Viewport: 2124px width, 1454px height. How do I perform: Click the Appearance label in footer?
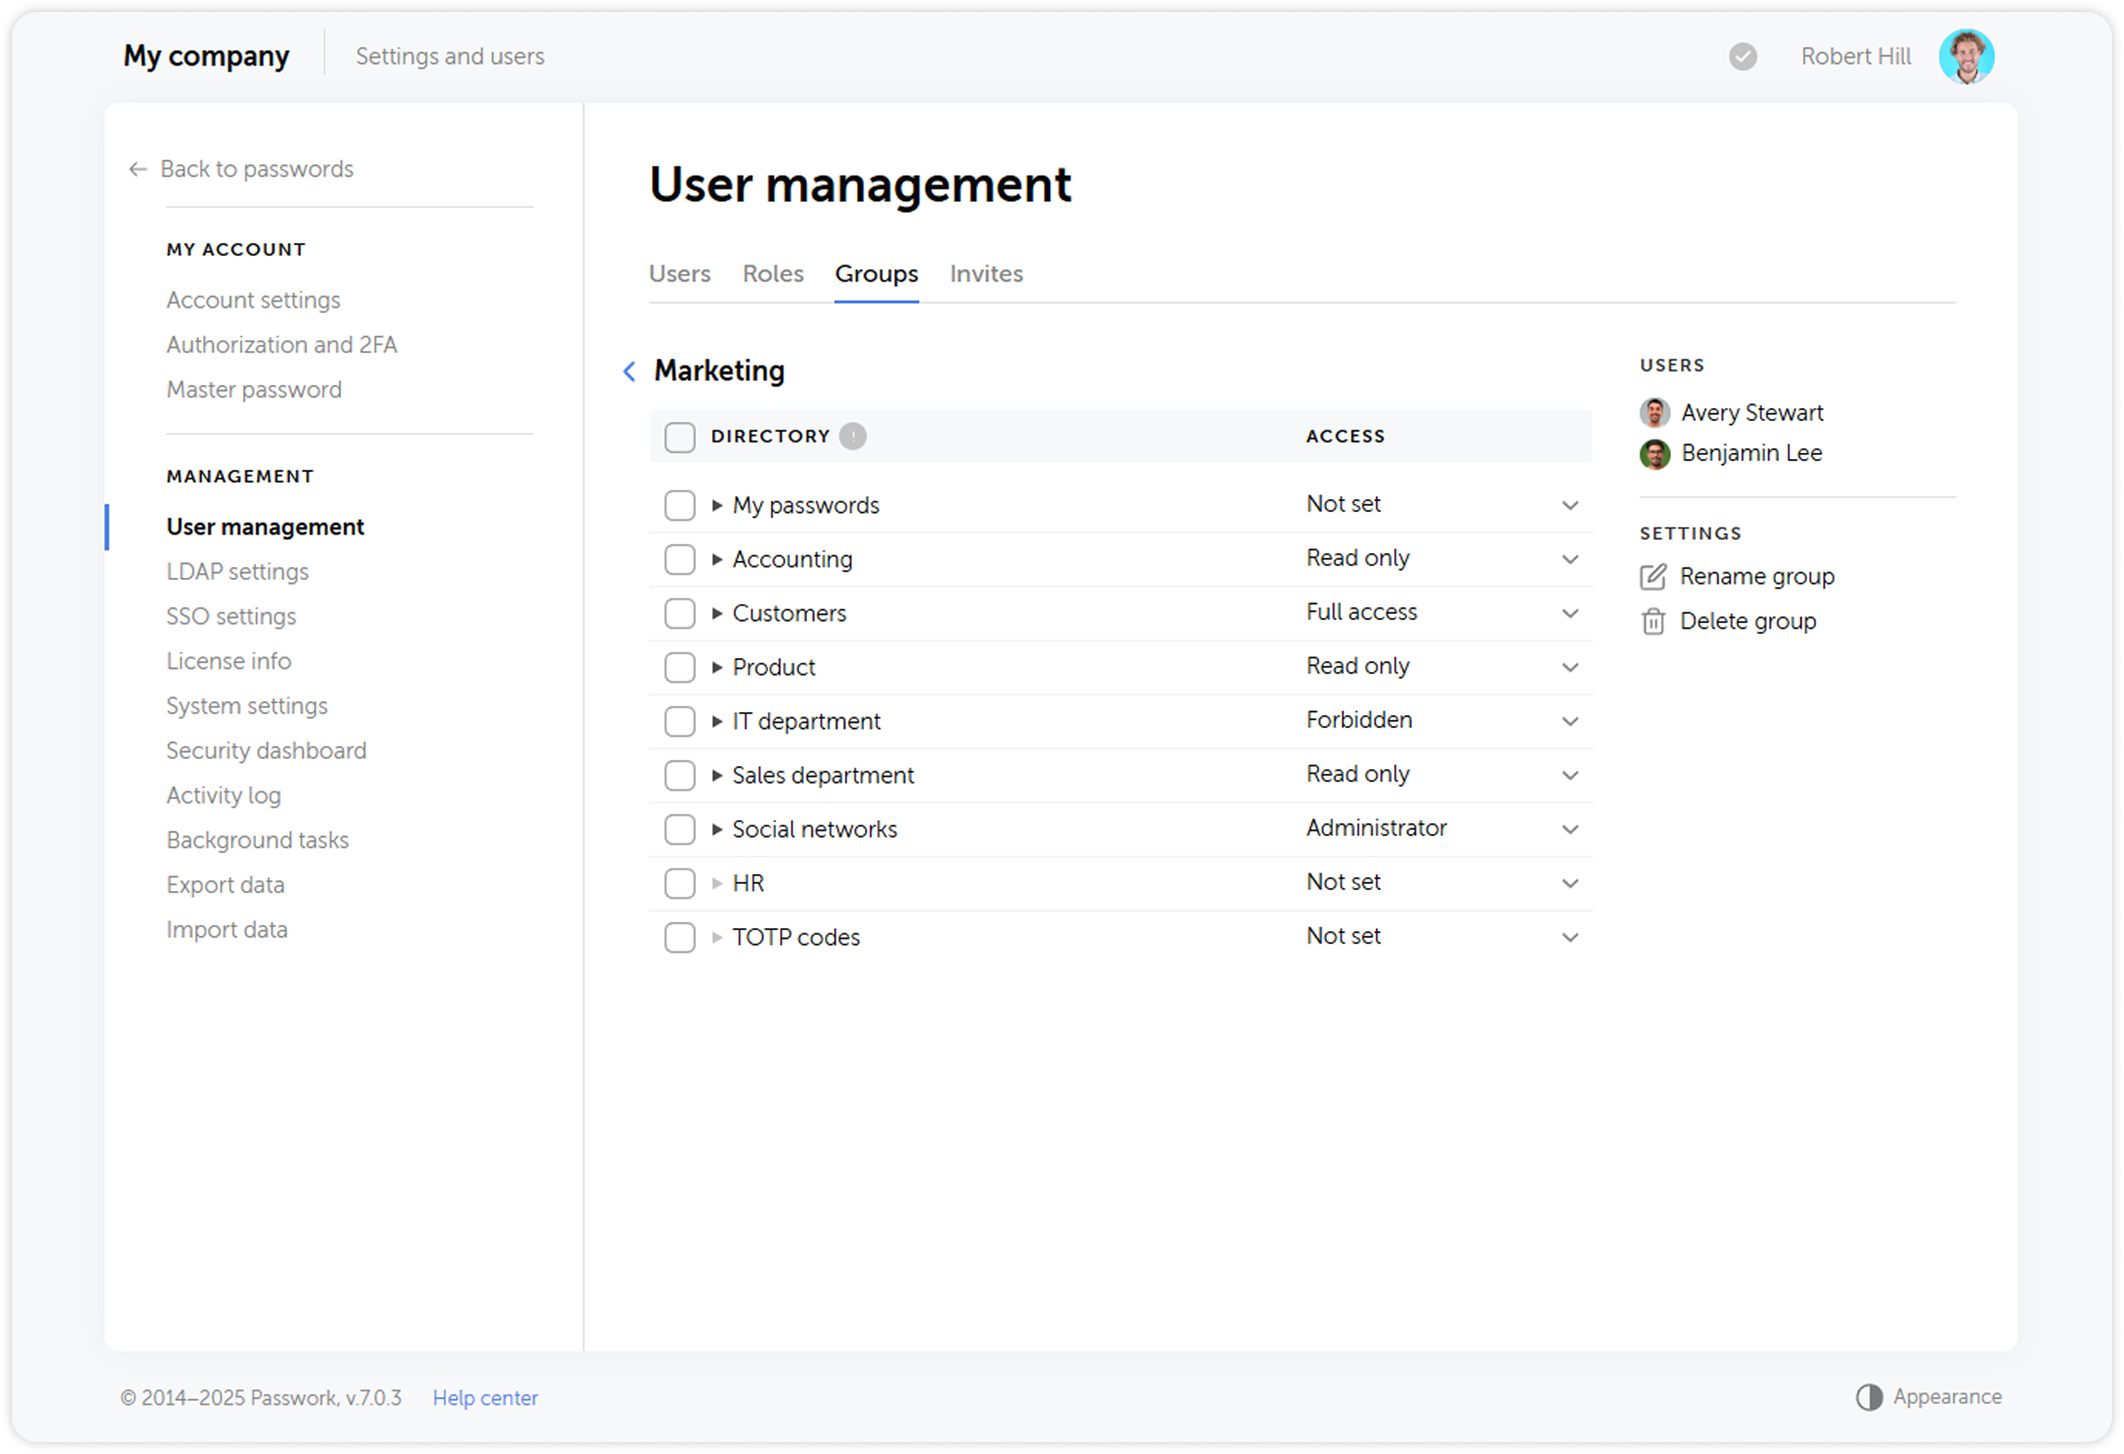[1947, 1397]
